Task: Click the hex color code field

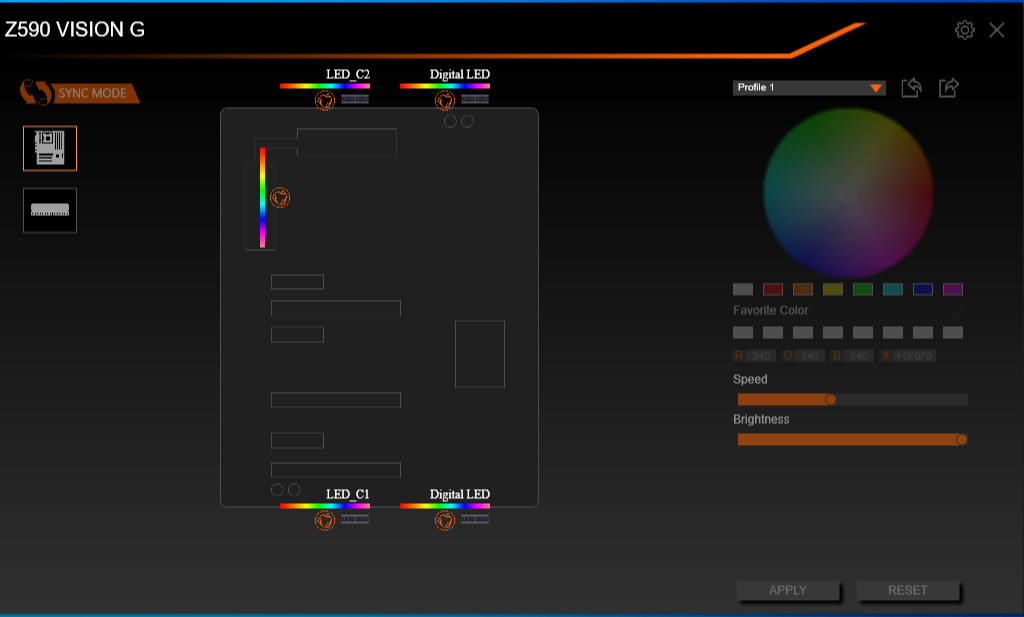Action: (914, 356)
